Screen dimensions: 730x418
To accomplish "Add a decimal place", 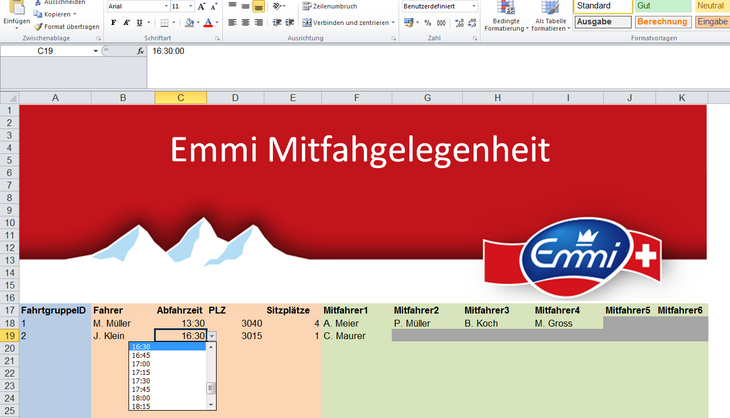I will coord(459,22).
